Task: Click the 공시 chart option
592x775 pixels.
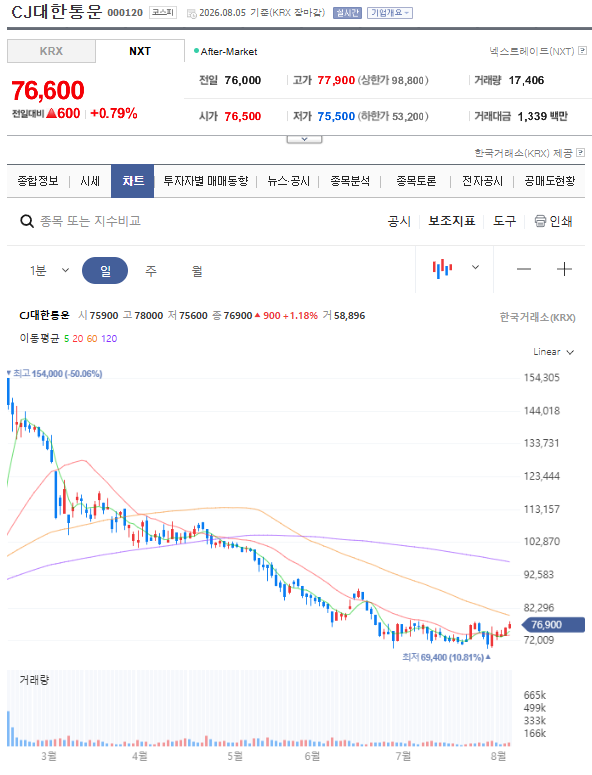Action: click(399, 221)
